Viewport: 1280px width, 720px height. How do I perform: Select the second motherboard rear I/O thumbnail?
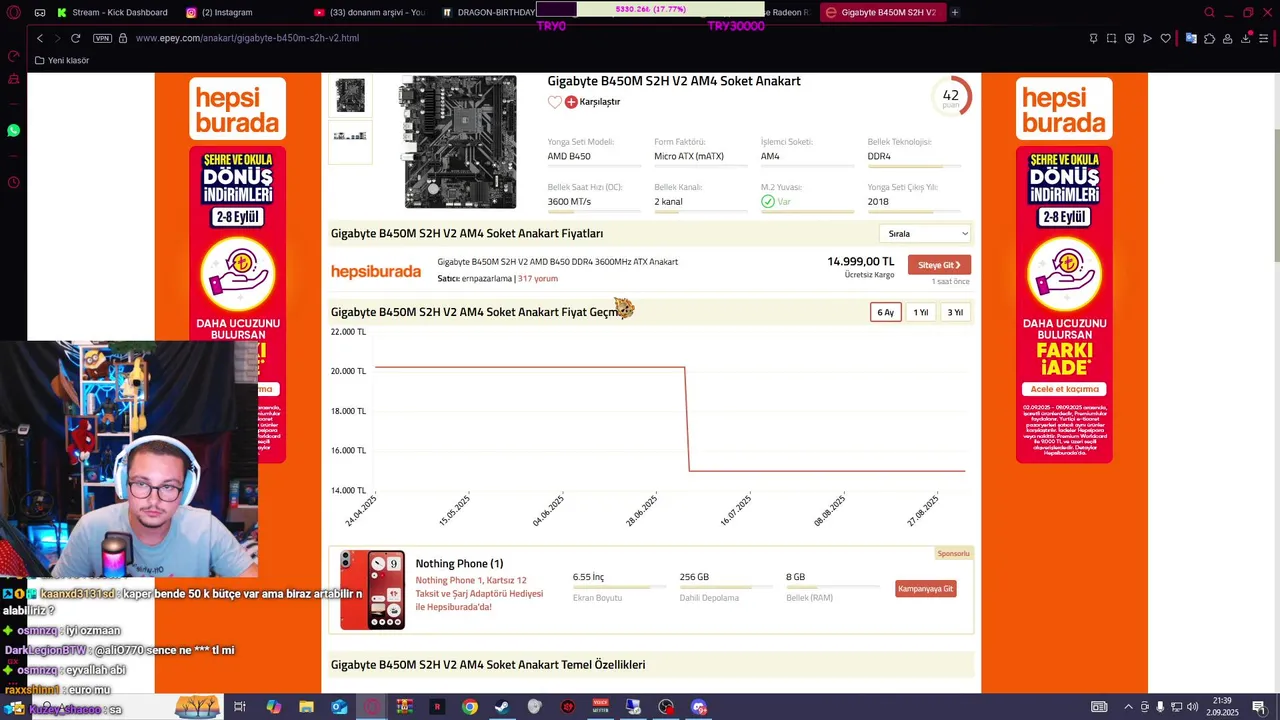(350, 141)
